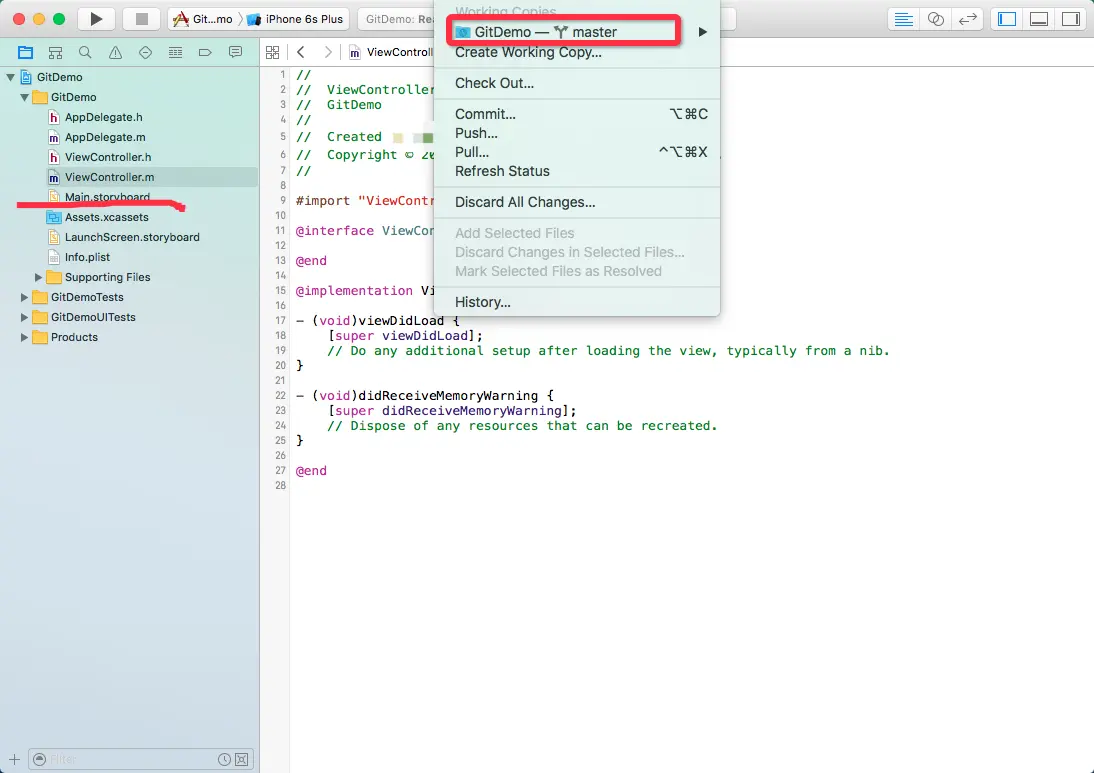Open the Find navigator

point(85,52)
